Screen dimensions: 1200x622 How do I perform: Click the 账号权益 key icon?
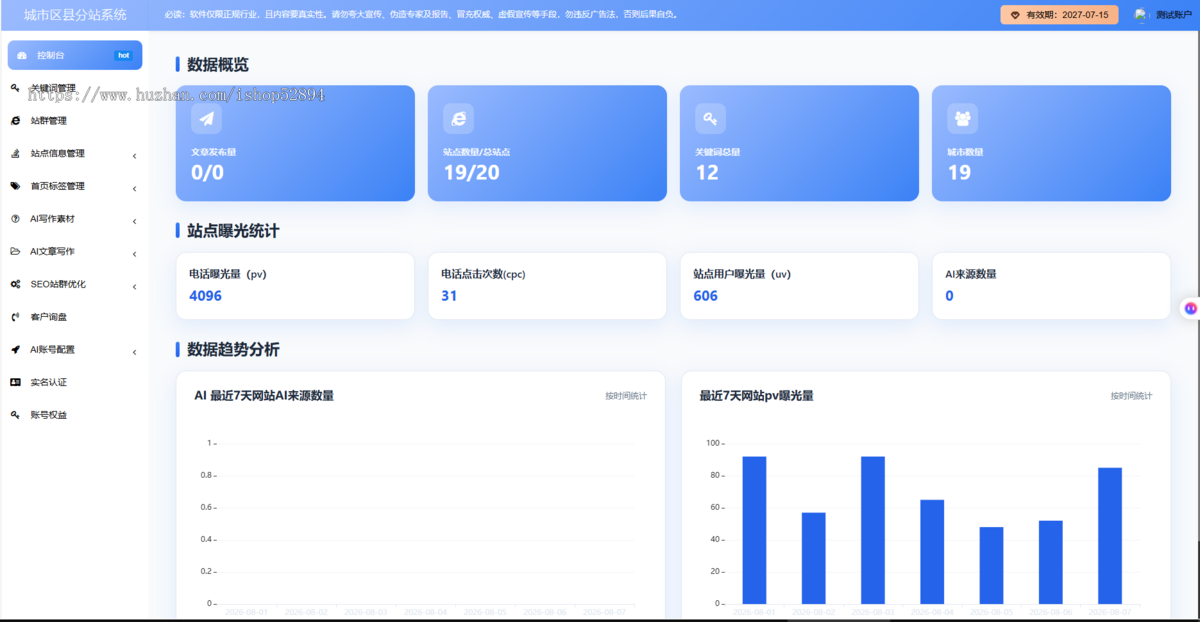coord(15,414)
